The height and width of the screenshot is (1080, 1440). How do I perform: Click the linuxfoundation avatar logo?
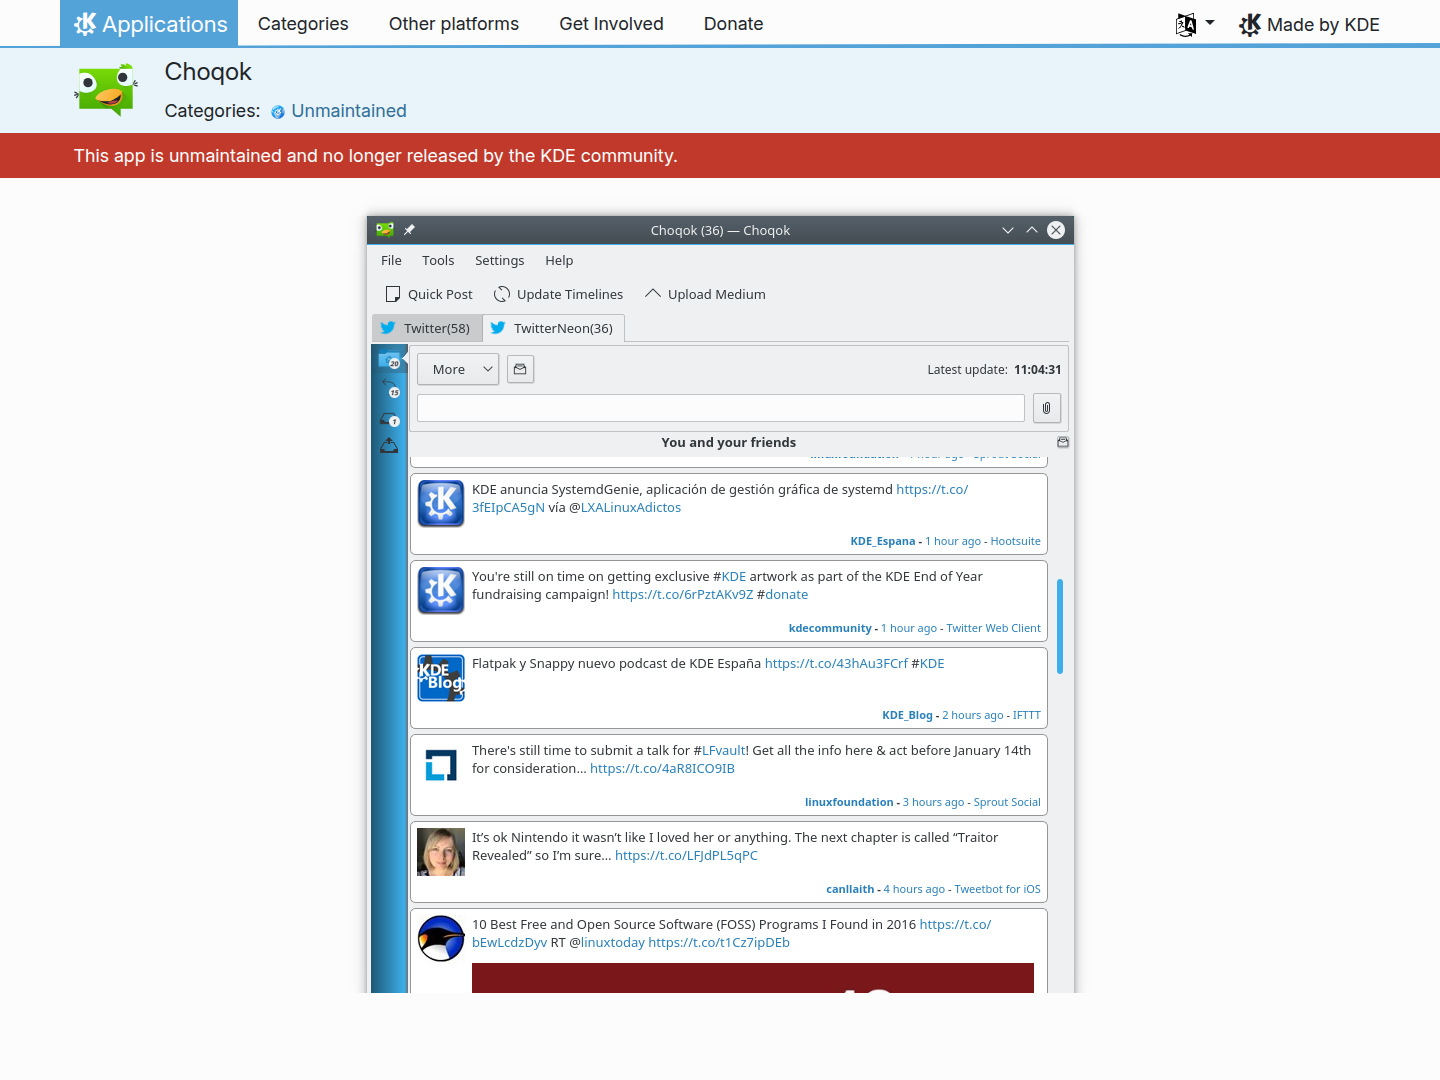pos(441,764)
